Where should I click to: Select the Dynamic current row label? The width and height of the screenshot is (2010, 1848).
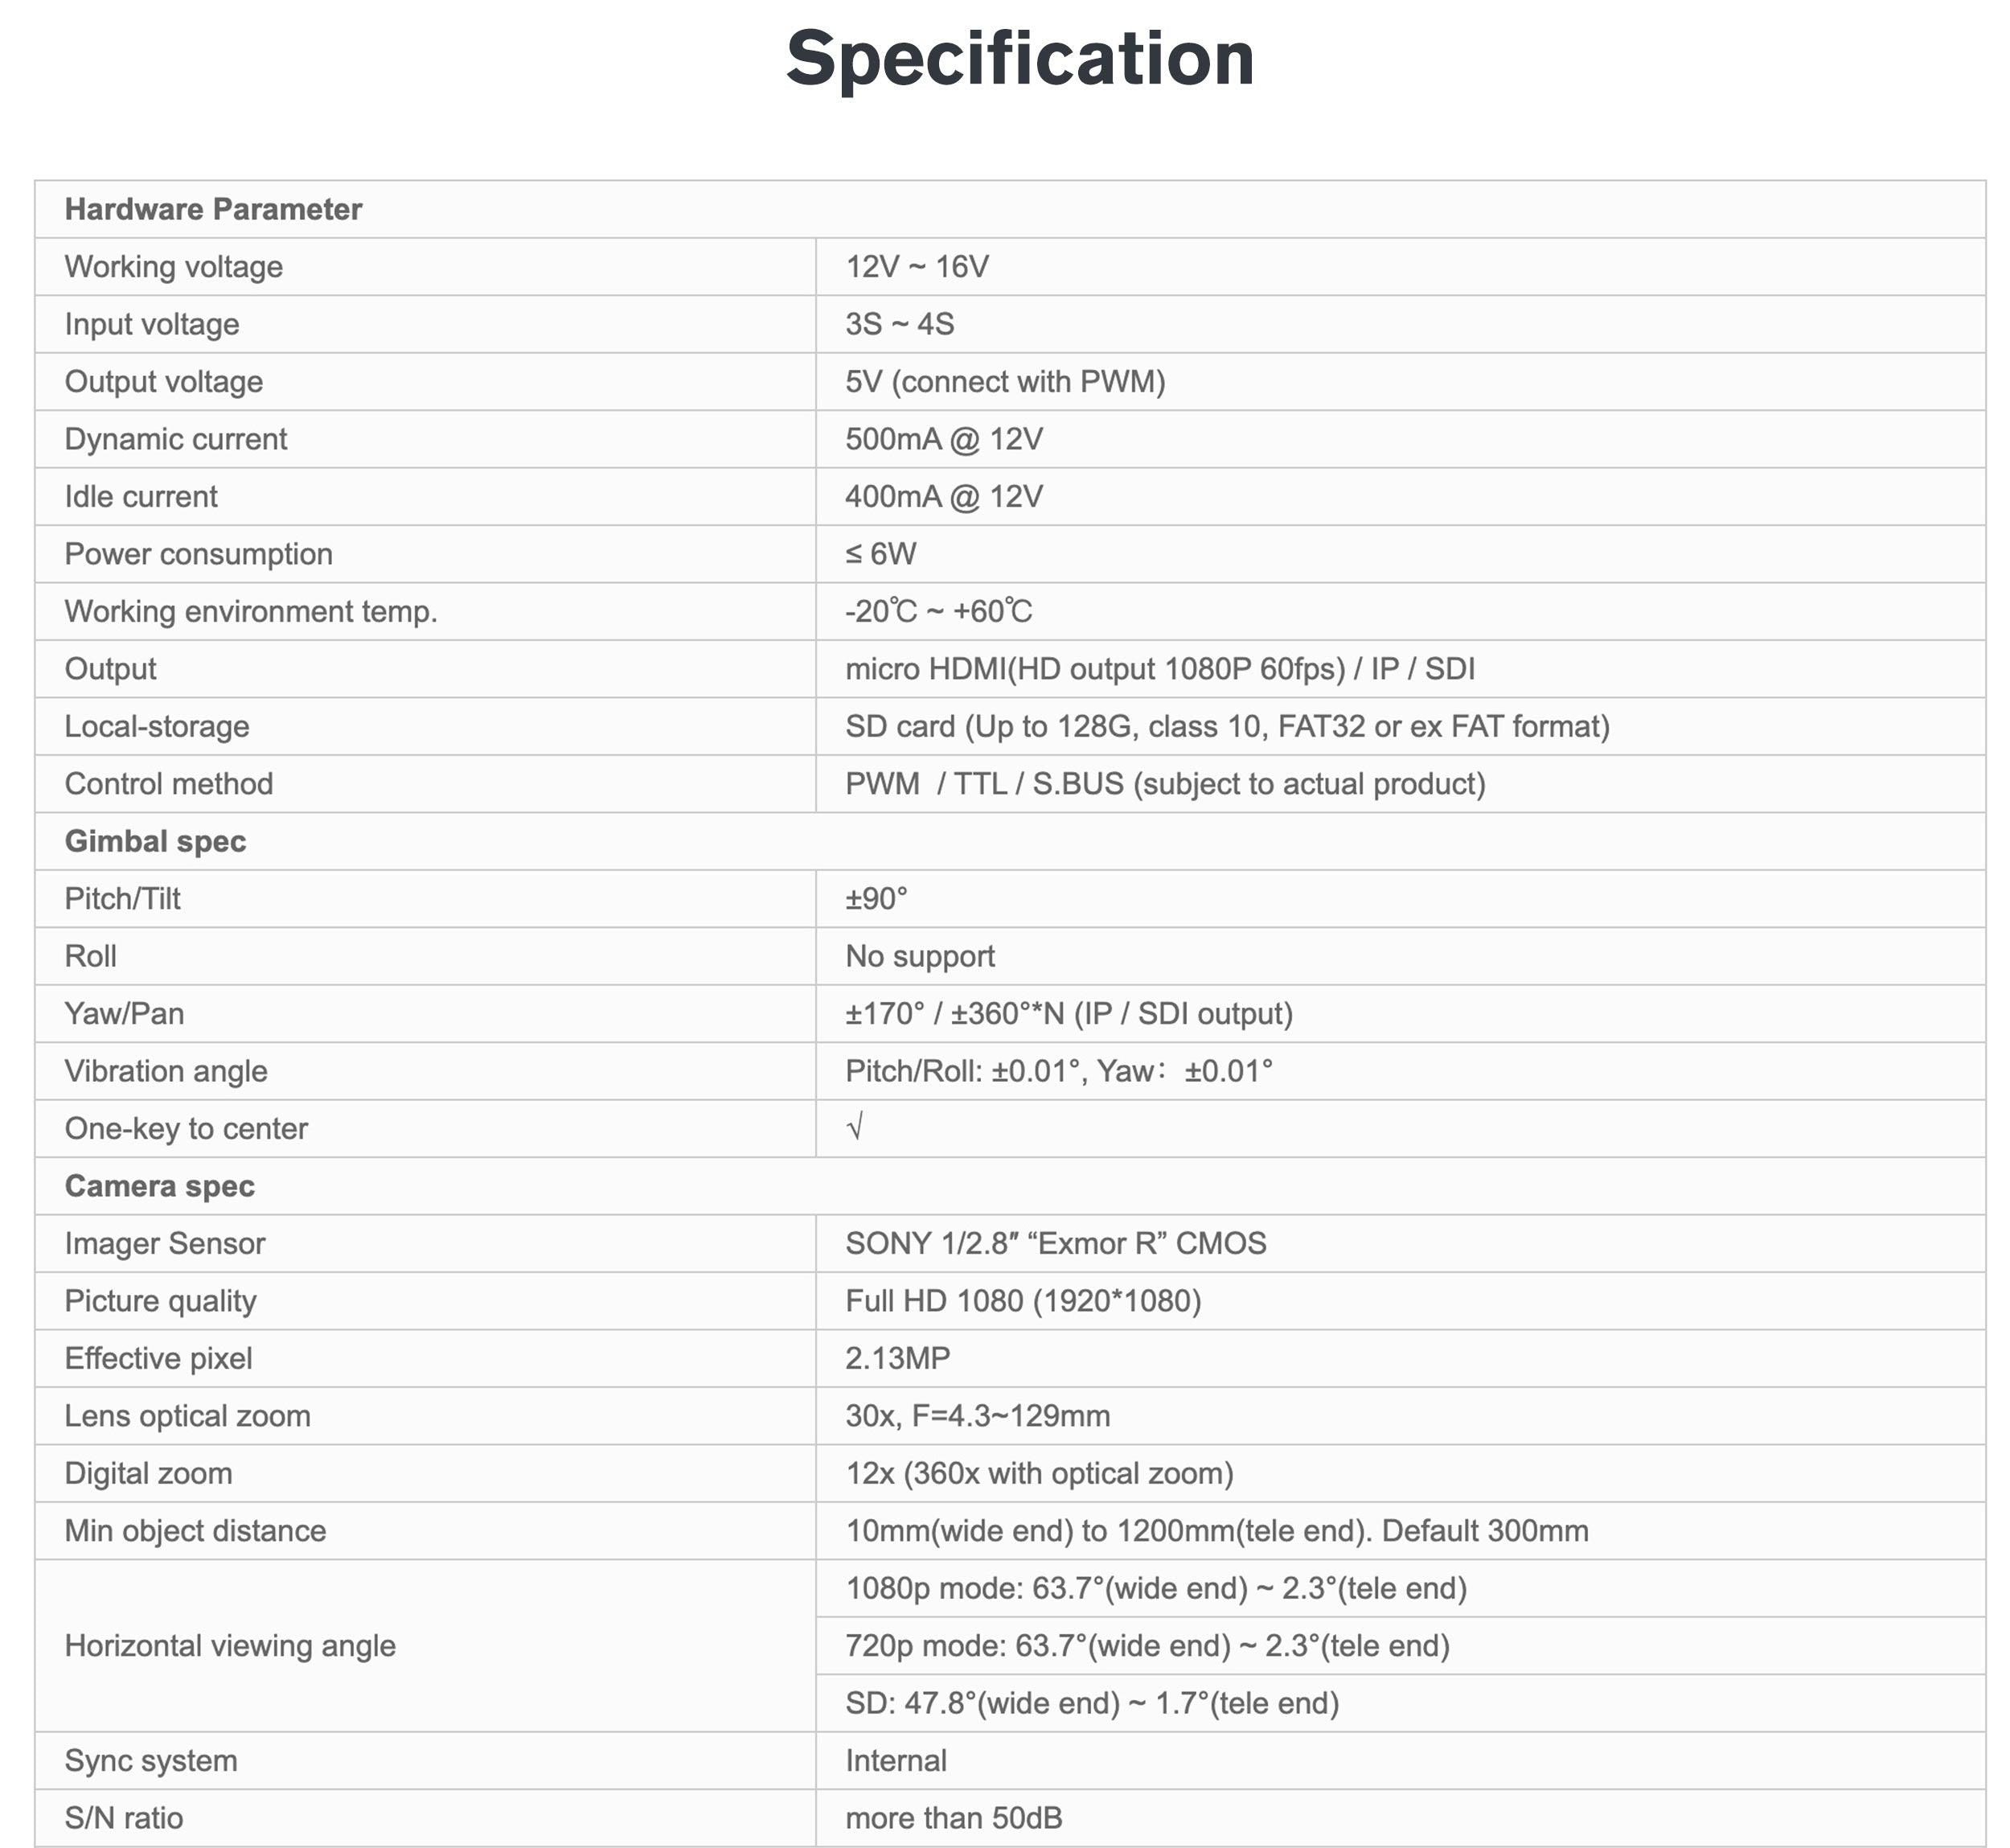(176, 439)
